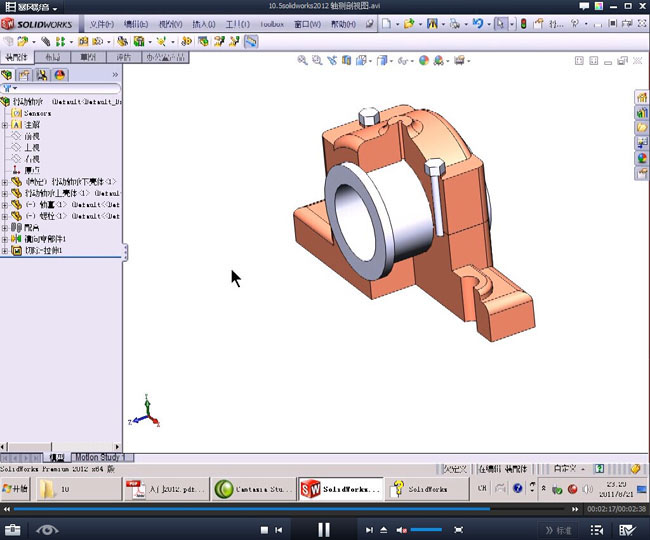Click the View Orientation icon
This screenshot has height=540, width=650.
pos(361,61)
